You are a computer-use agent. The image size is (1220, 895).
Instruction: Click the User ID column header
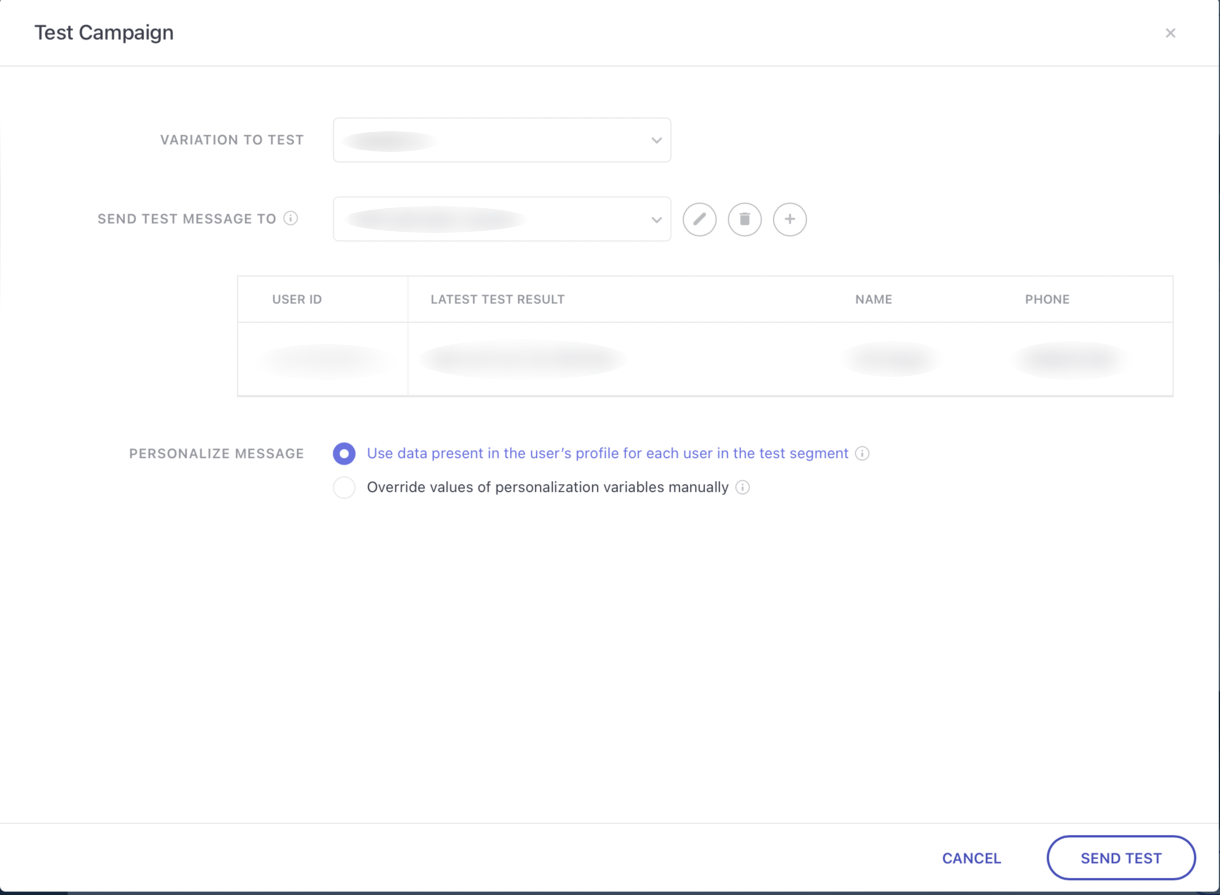point(297,299)
